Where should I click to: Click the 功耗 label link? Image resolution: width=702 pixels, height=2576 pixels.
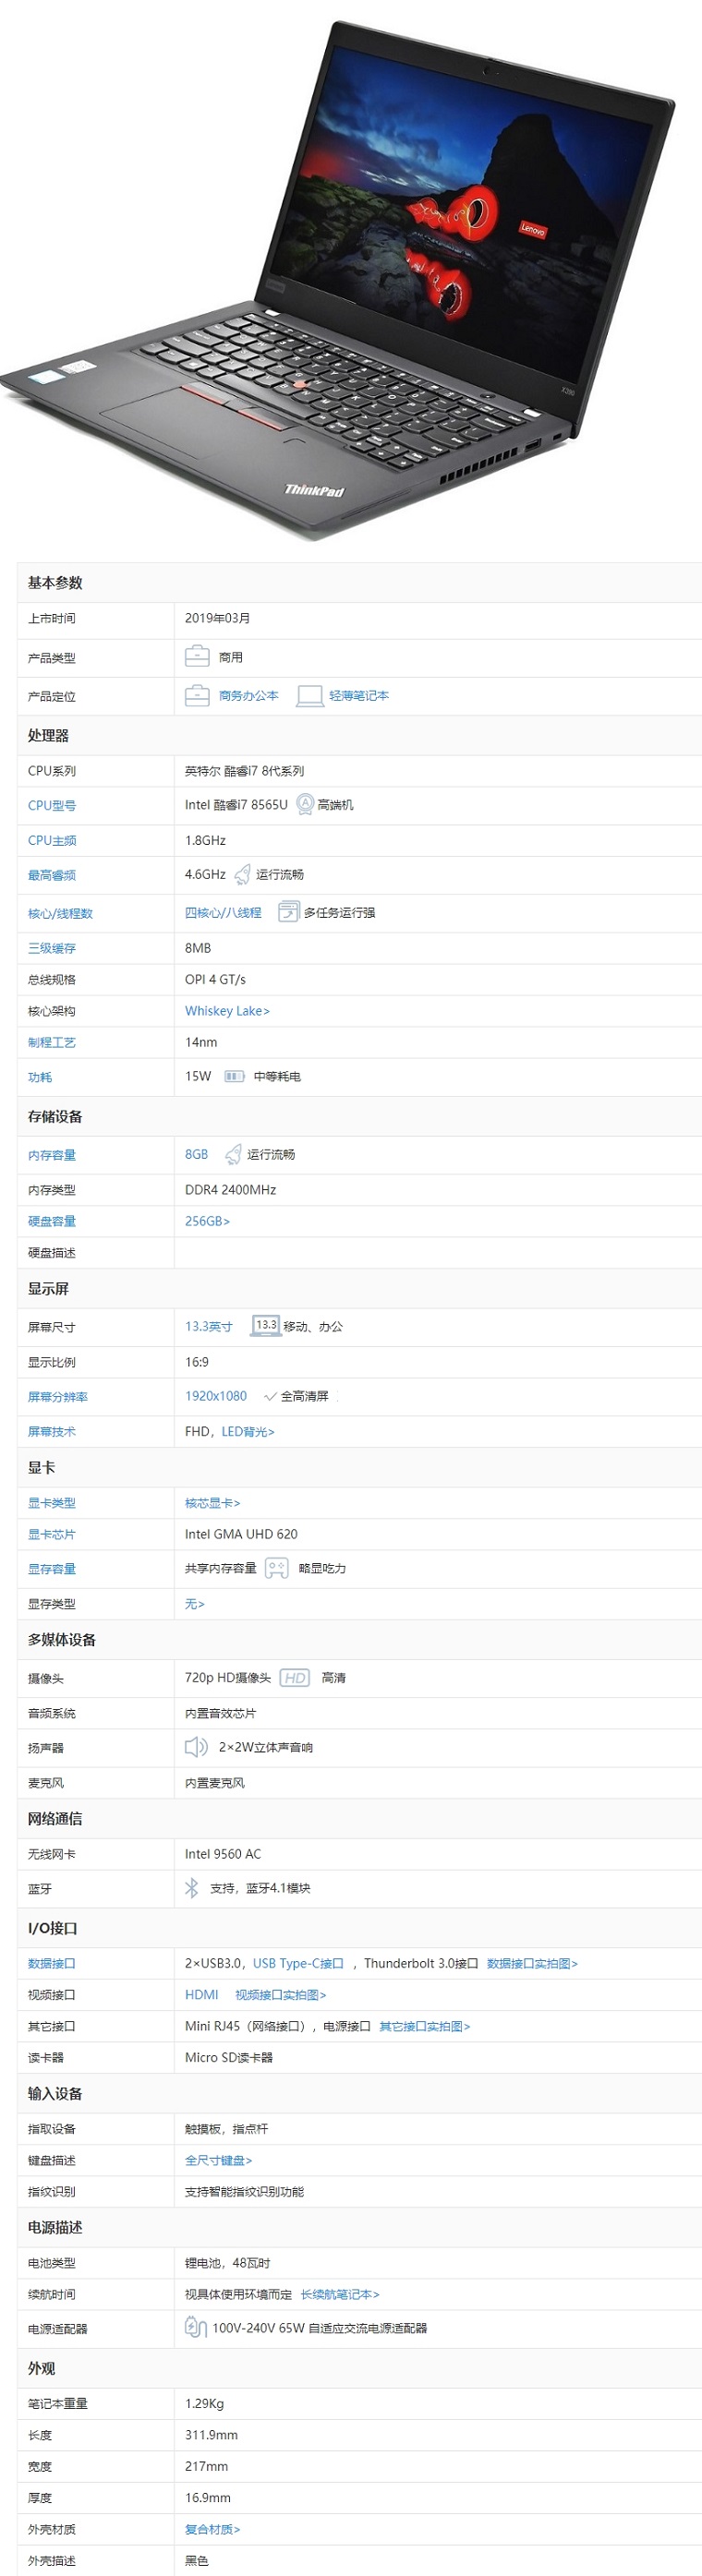(x=40, y=1078)
